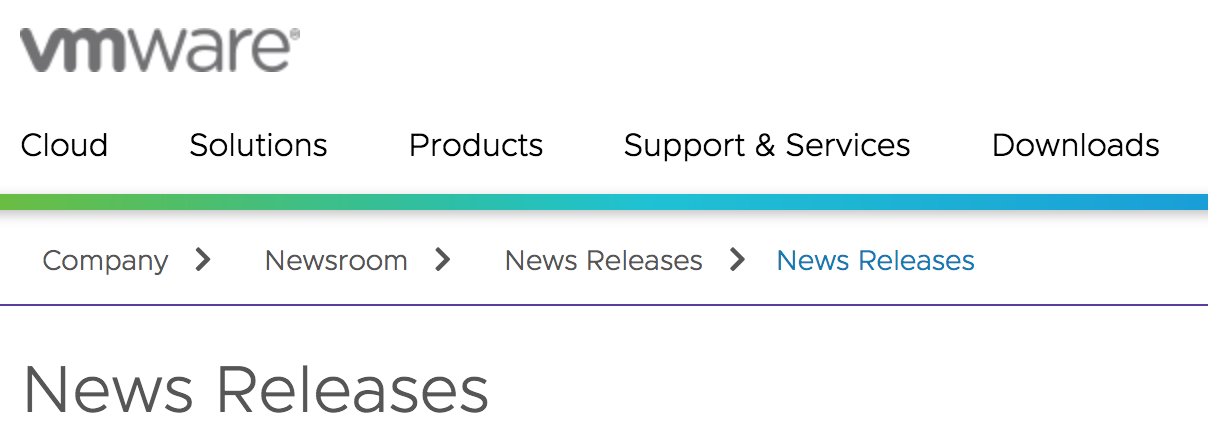Image resolution: width=1208 pixels, height=440 pixels.
Task: Open Support & Services menu
Action: pos(767,146)
